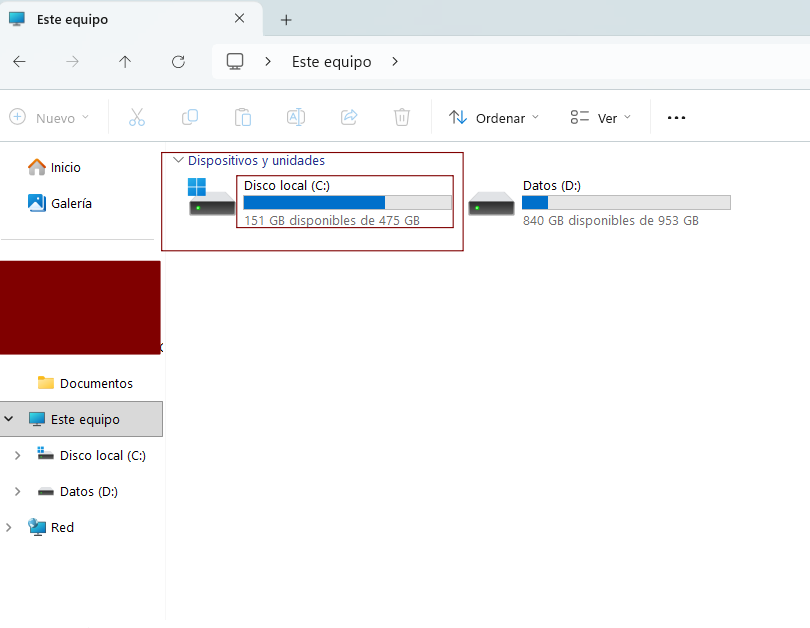Collapse the Dispositivos y unidades group
The width and height of the screenshot is (810, 628).
(178, 160)
